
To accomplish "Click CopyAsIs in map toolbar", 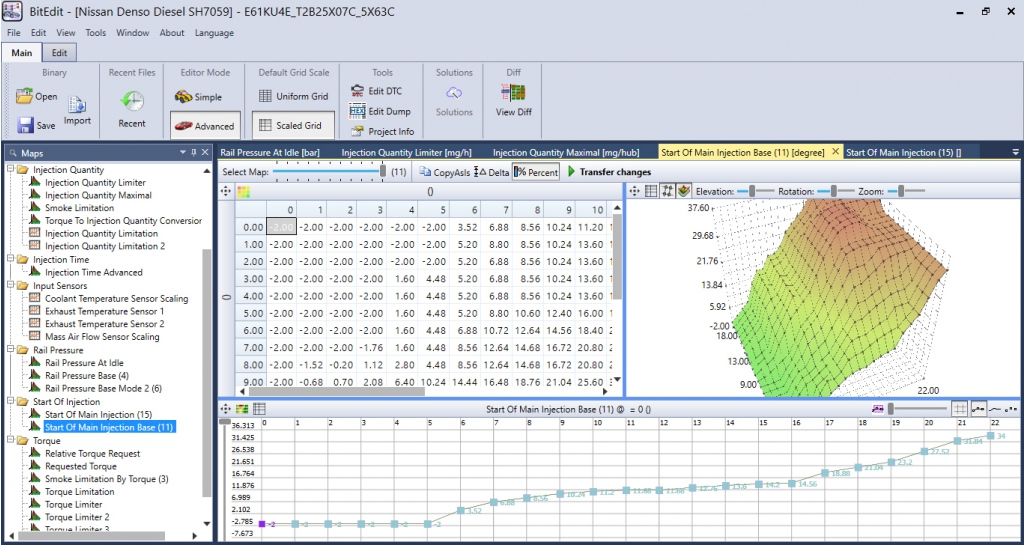I will (444, 172).
